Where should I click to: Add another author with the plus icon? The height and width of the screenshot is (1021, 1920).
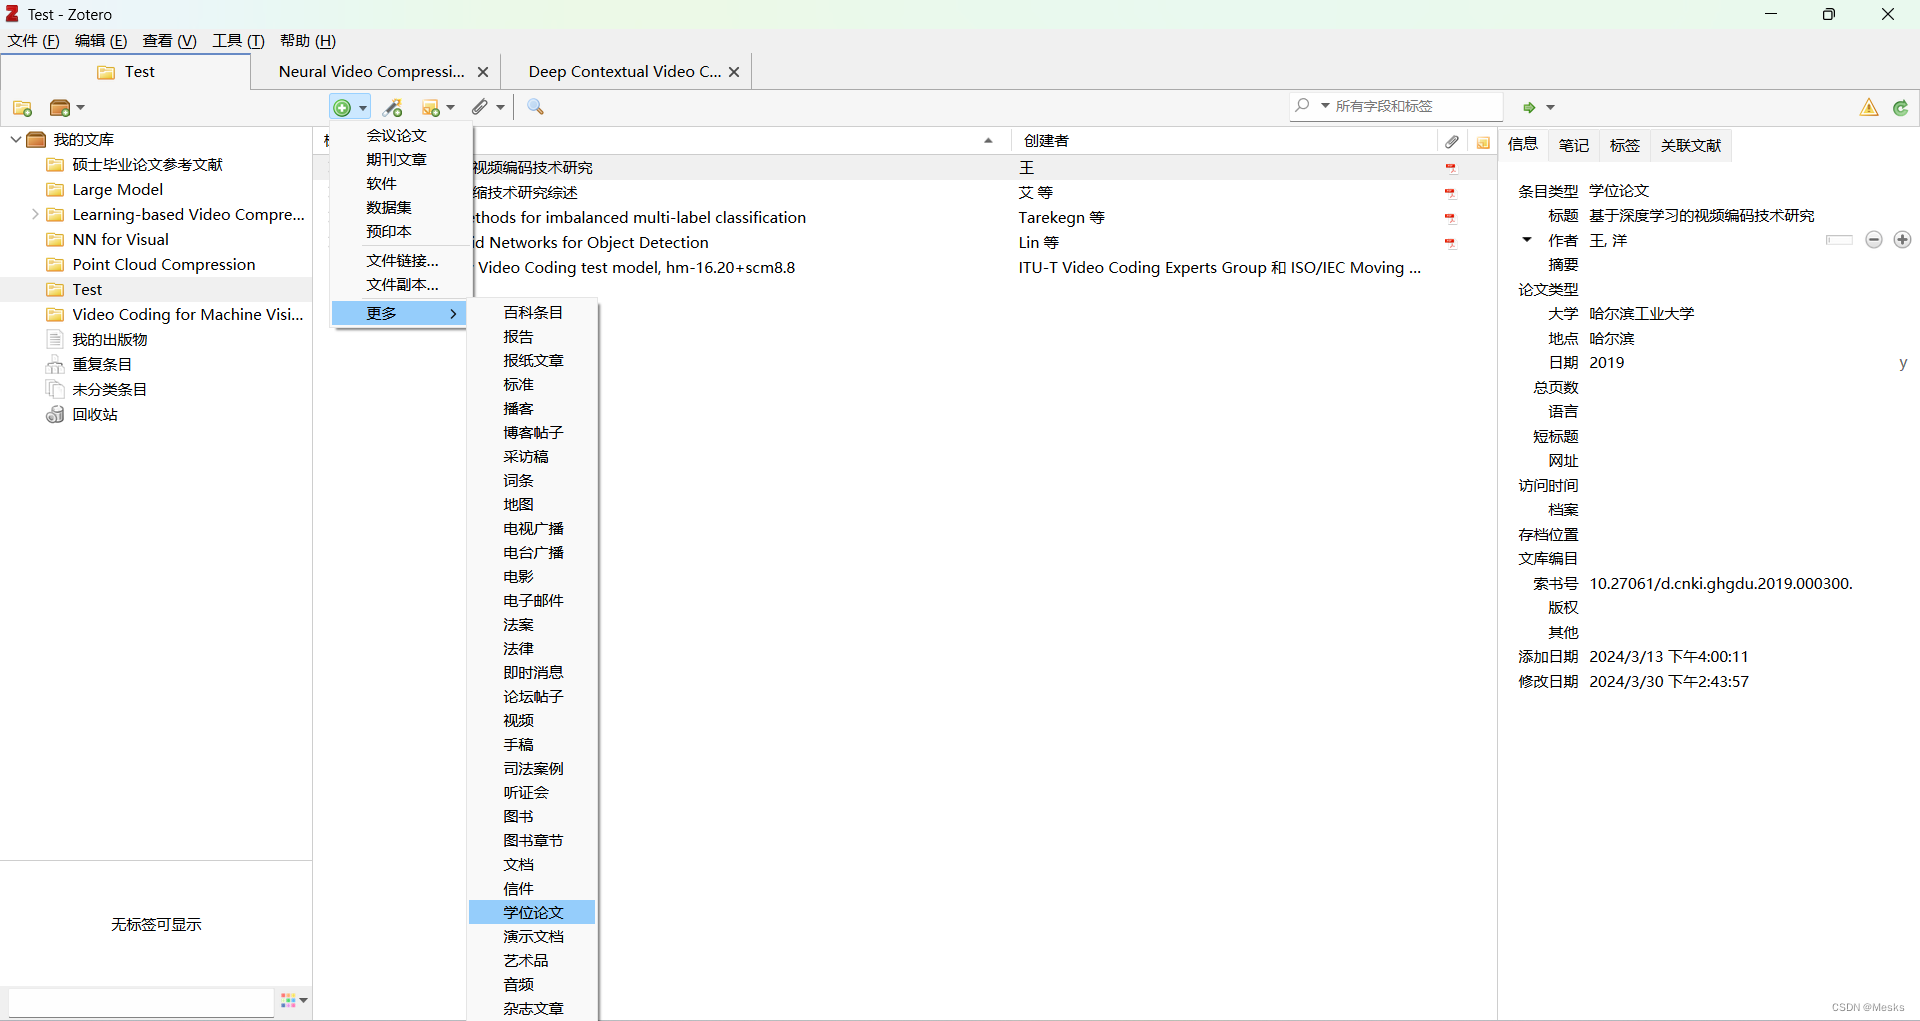(x=1902, y=240)
